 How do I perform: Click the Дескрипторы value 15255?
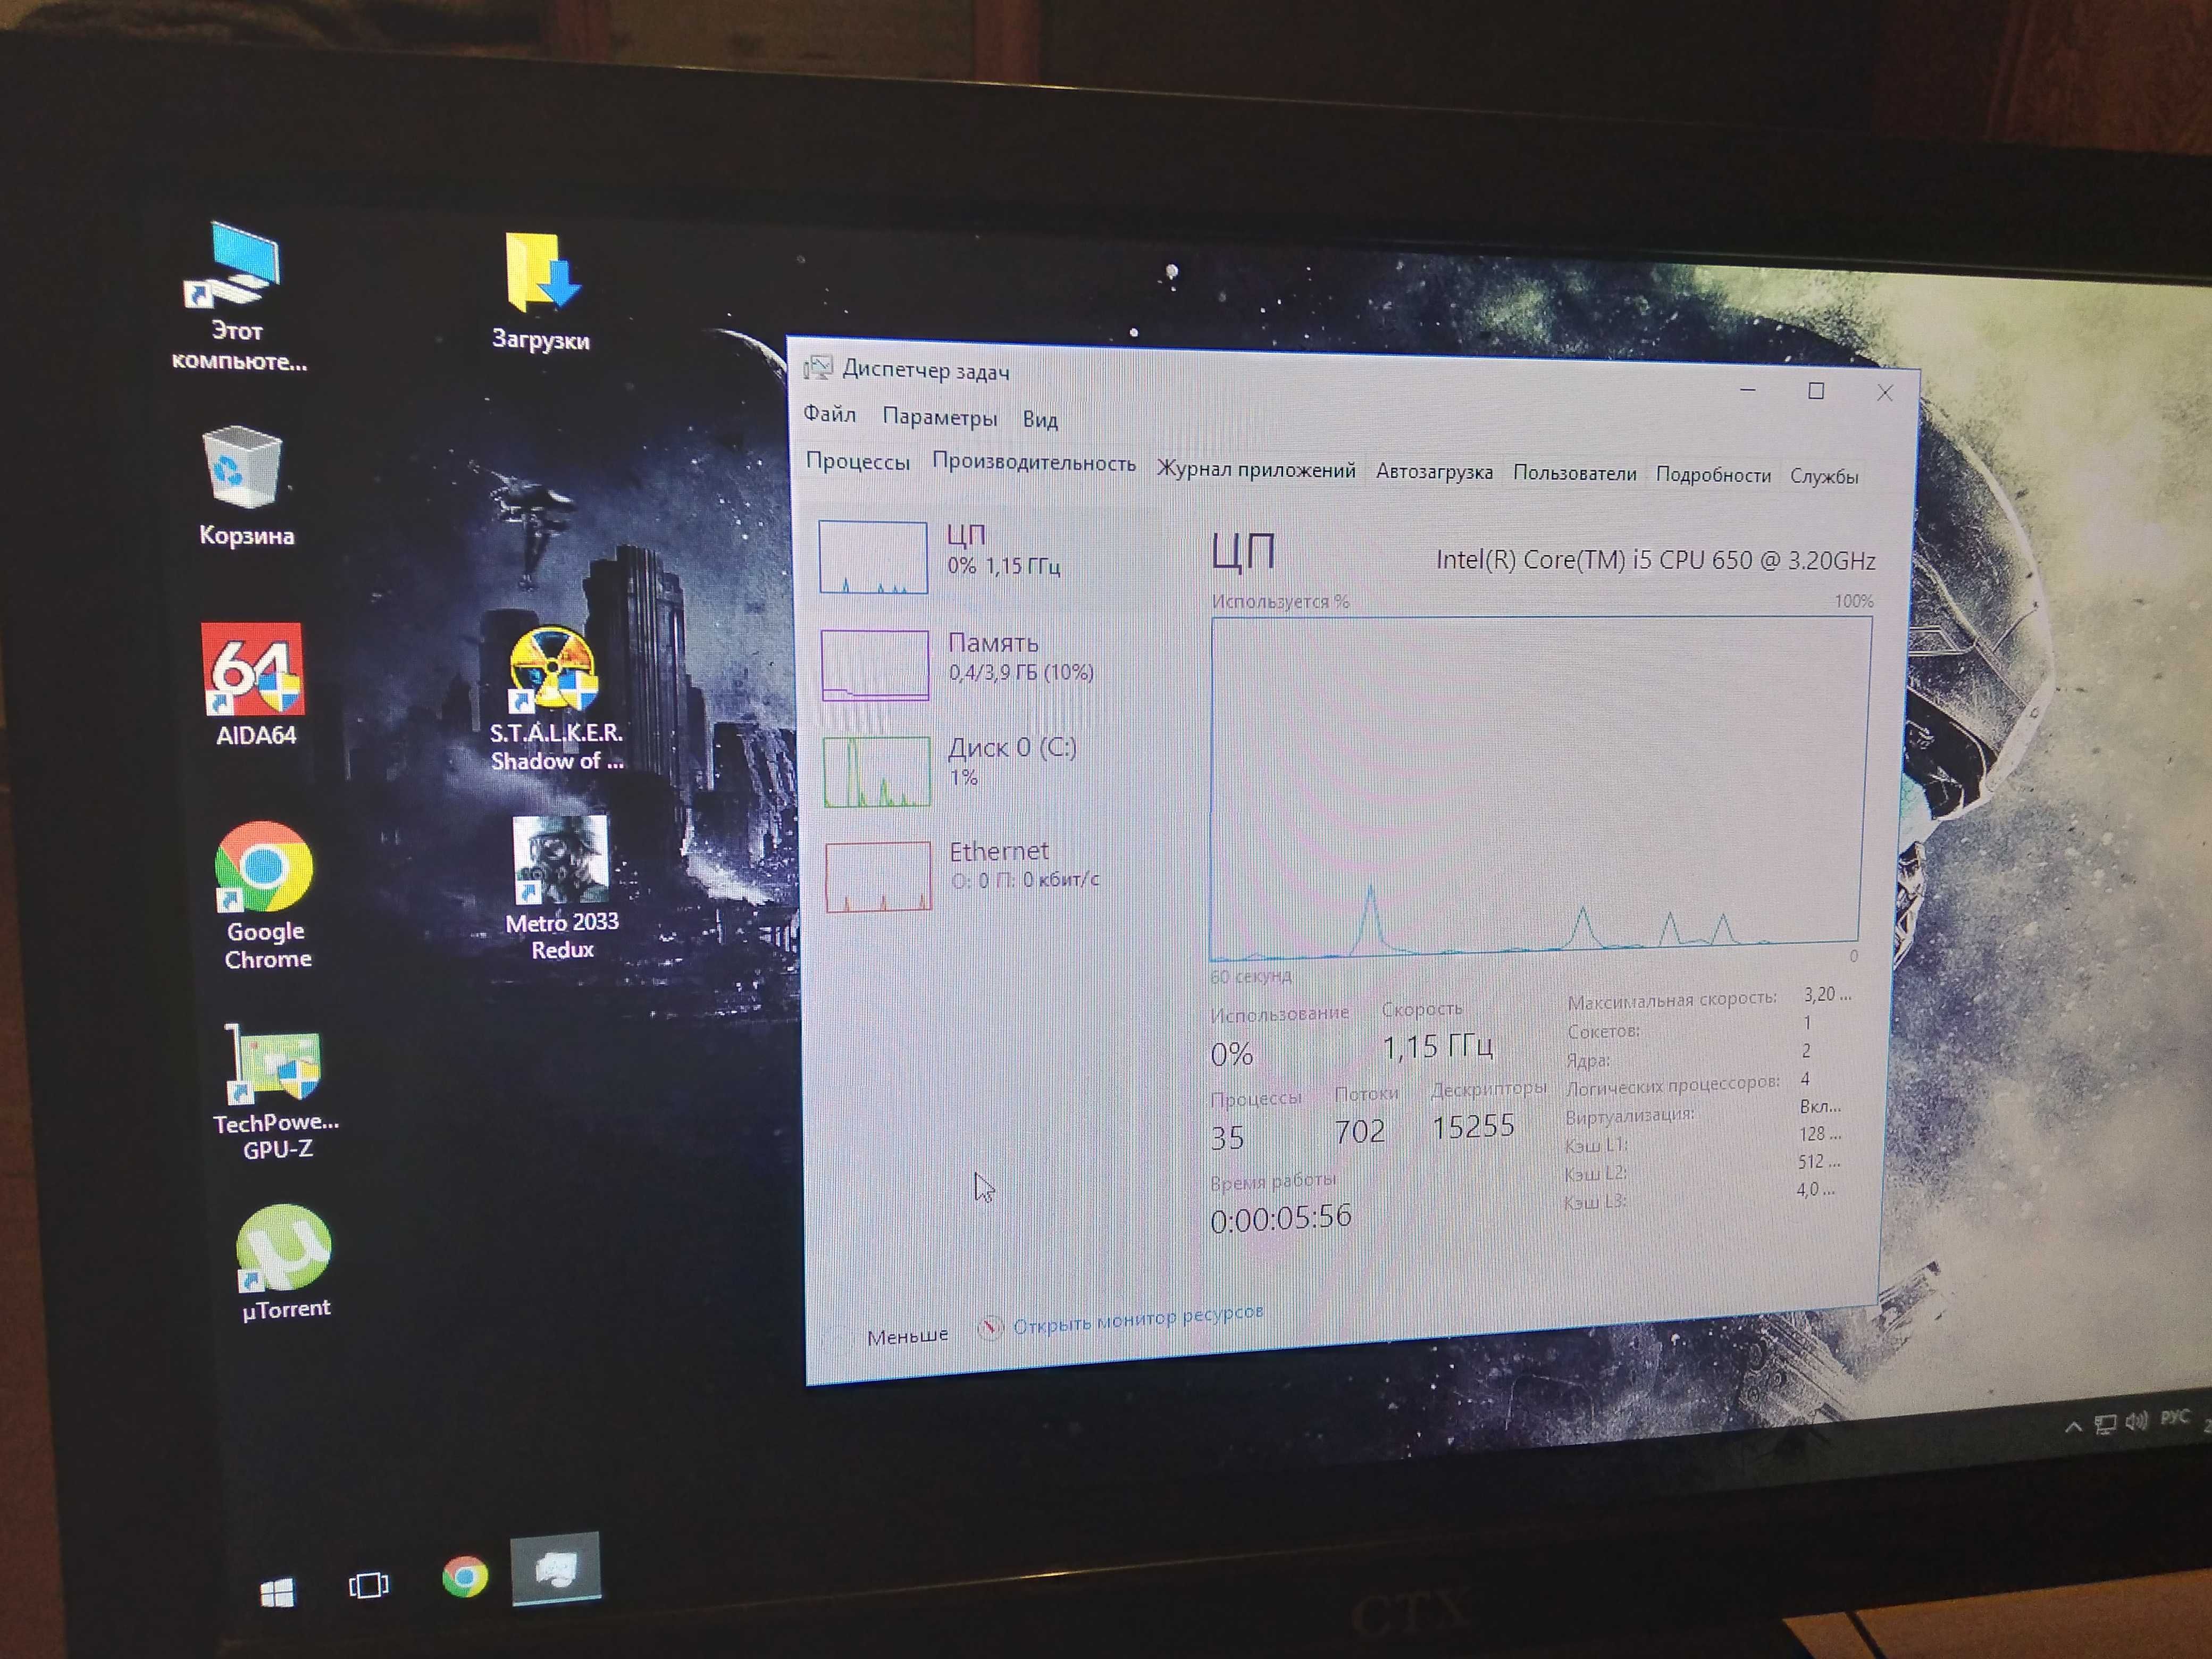(x=1473, y=1128)
